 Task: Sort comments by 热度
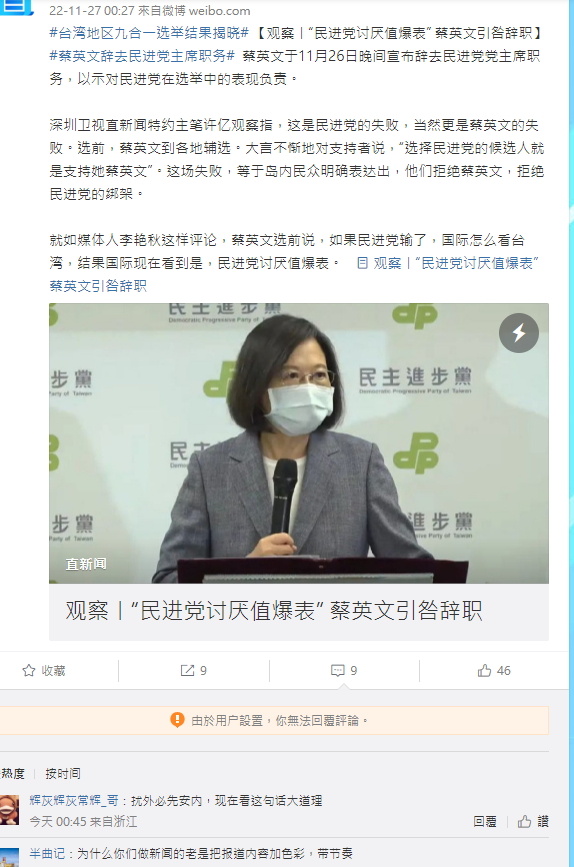pyautogui.click(x=12, y=774)
